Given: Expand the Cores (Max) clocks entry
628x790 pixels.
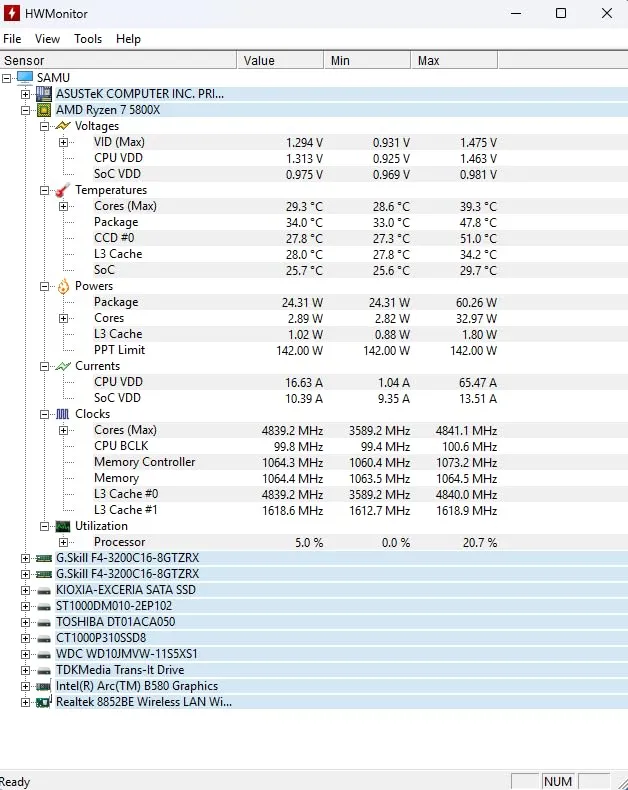Looking at the screenshot, I should tap(64, 430).
